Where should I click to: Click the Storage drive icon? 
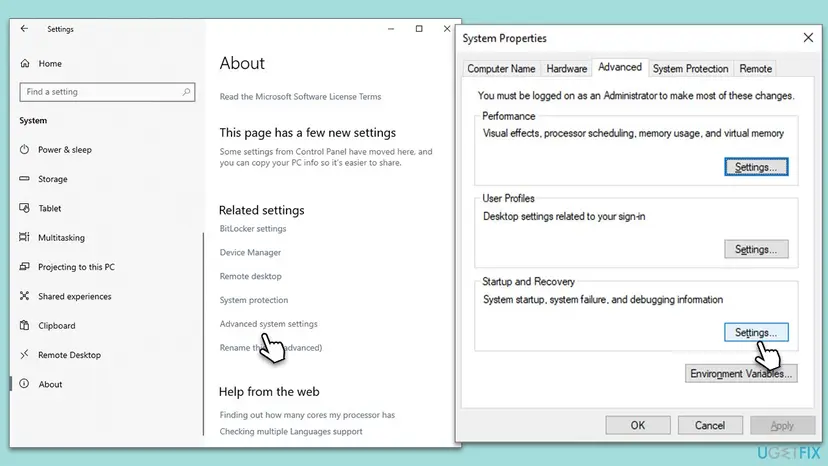pos(24,179)
